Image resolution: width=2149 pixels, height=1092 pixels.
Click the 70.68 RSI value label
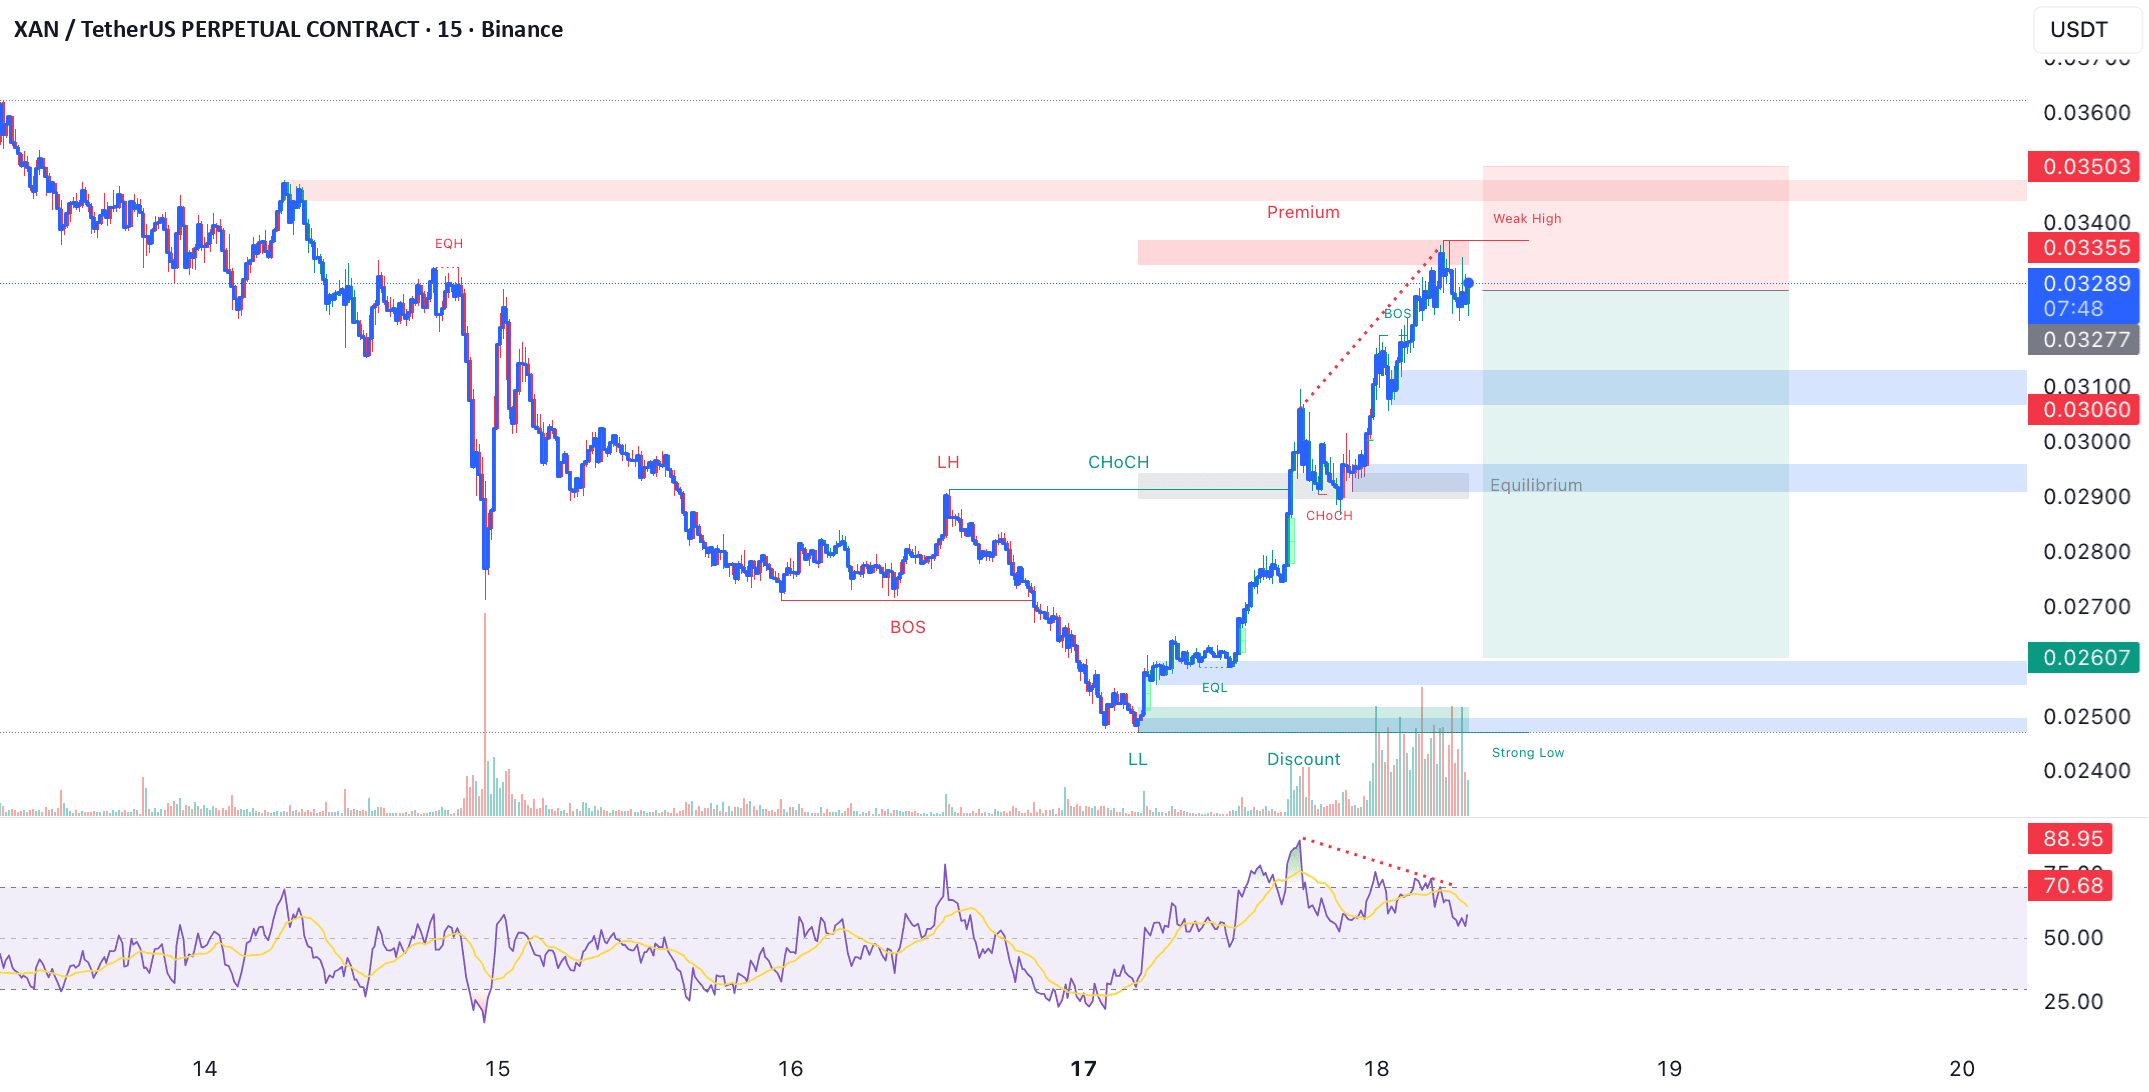pos(2070,886)
